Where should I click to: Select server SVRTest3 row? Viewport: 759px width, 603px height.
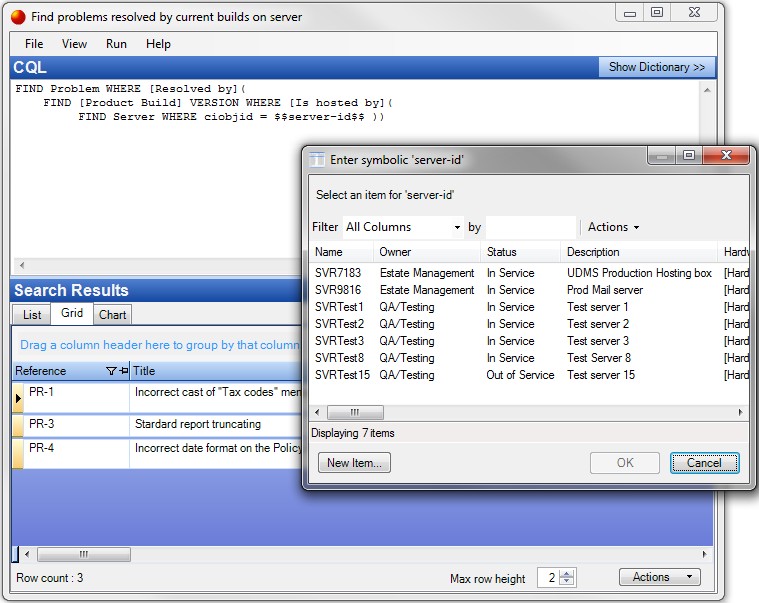coord(529,341)
